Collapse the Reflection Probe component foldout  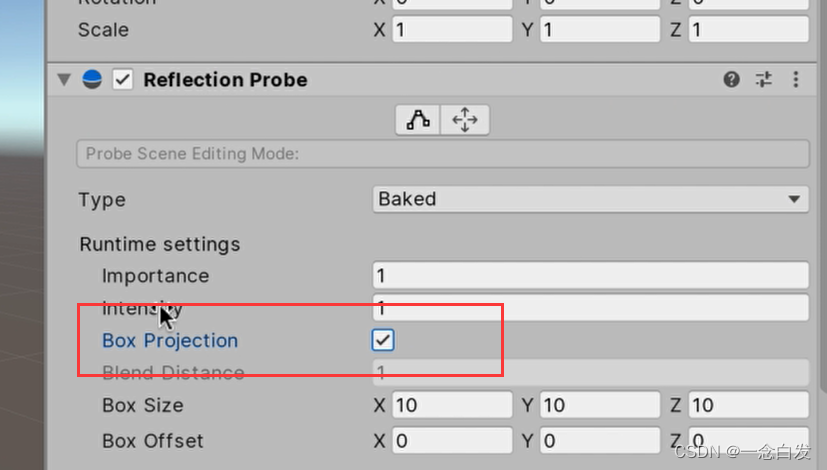pyautogui.click(x=65, y=80)
